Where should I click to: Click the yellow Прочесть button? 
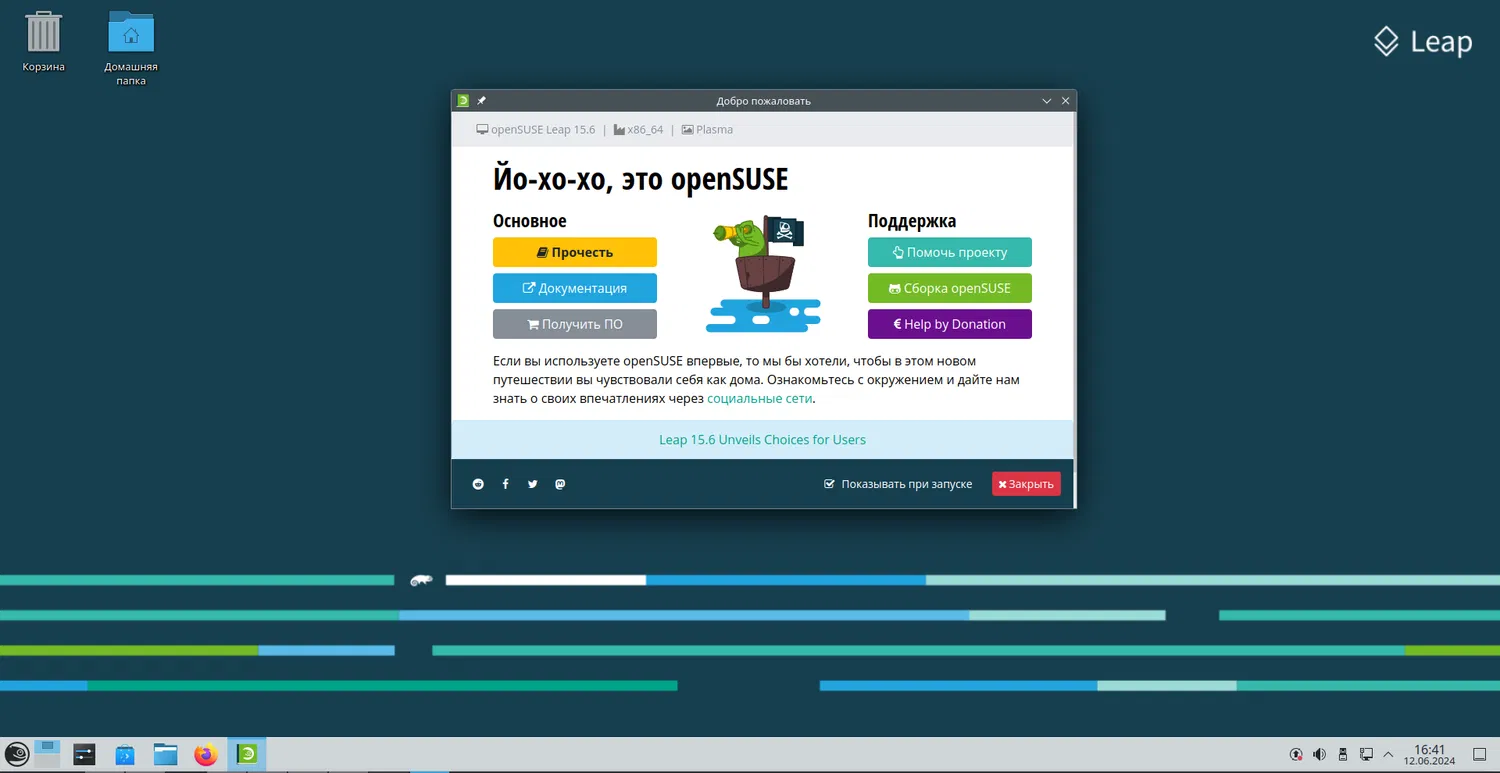575,252
